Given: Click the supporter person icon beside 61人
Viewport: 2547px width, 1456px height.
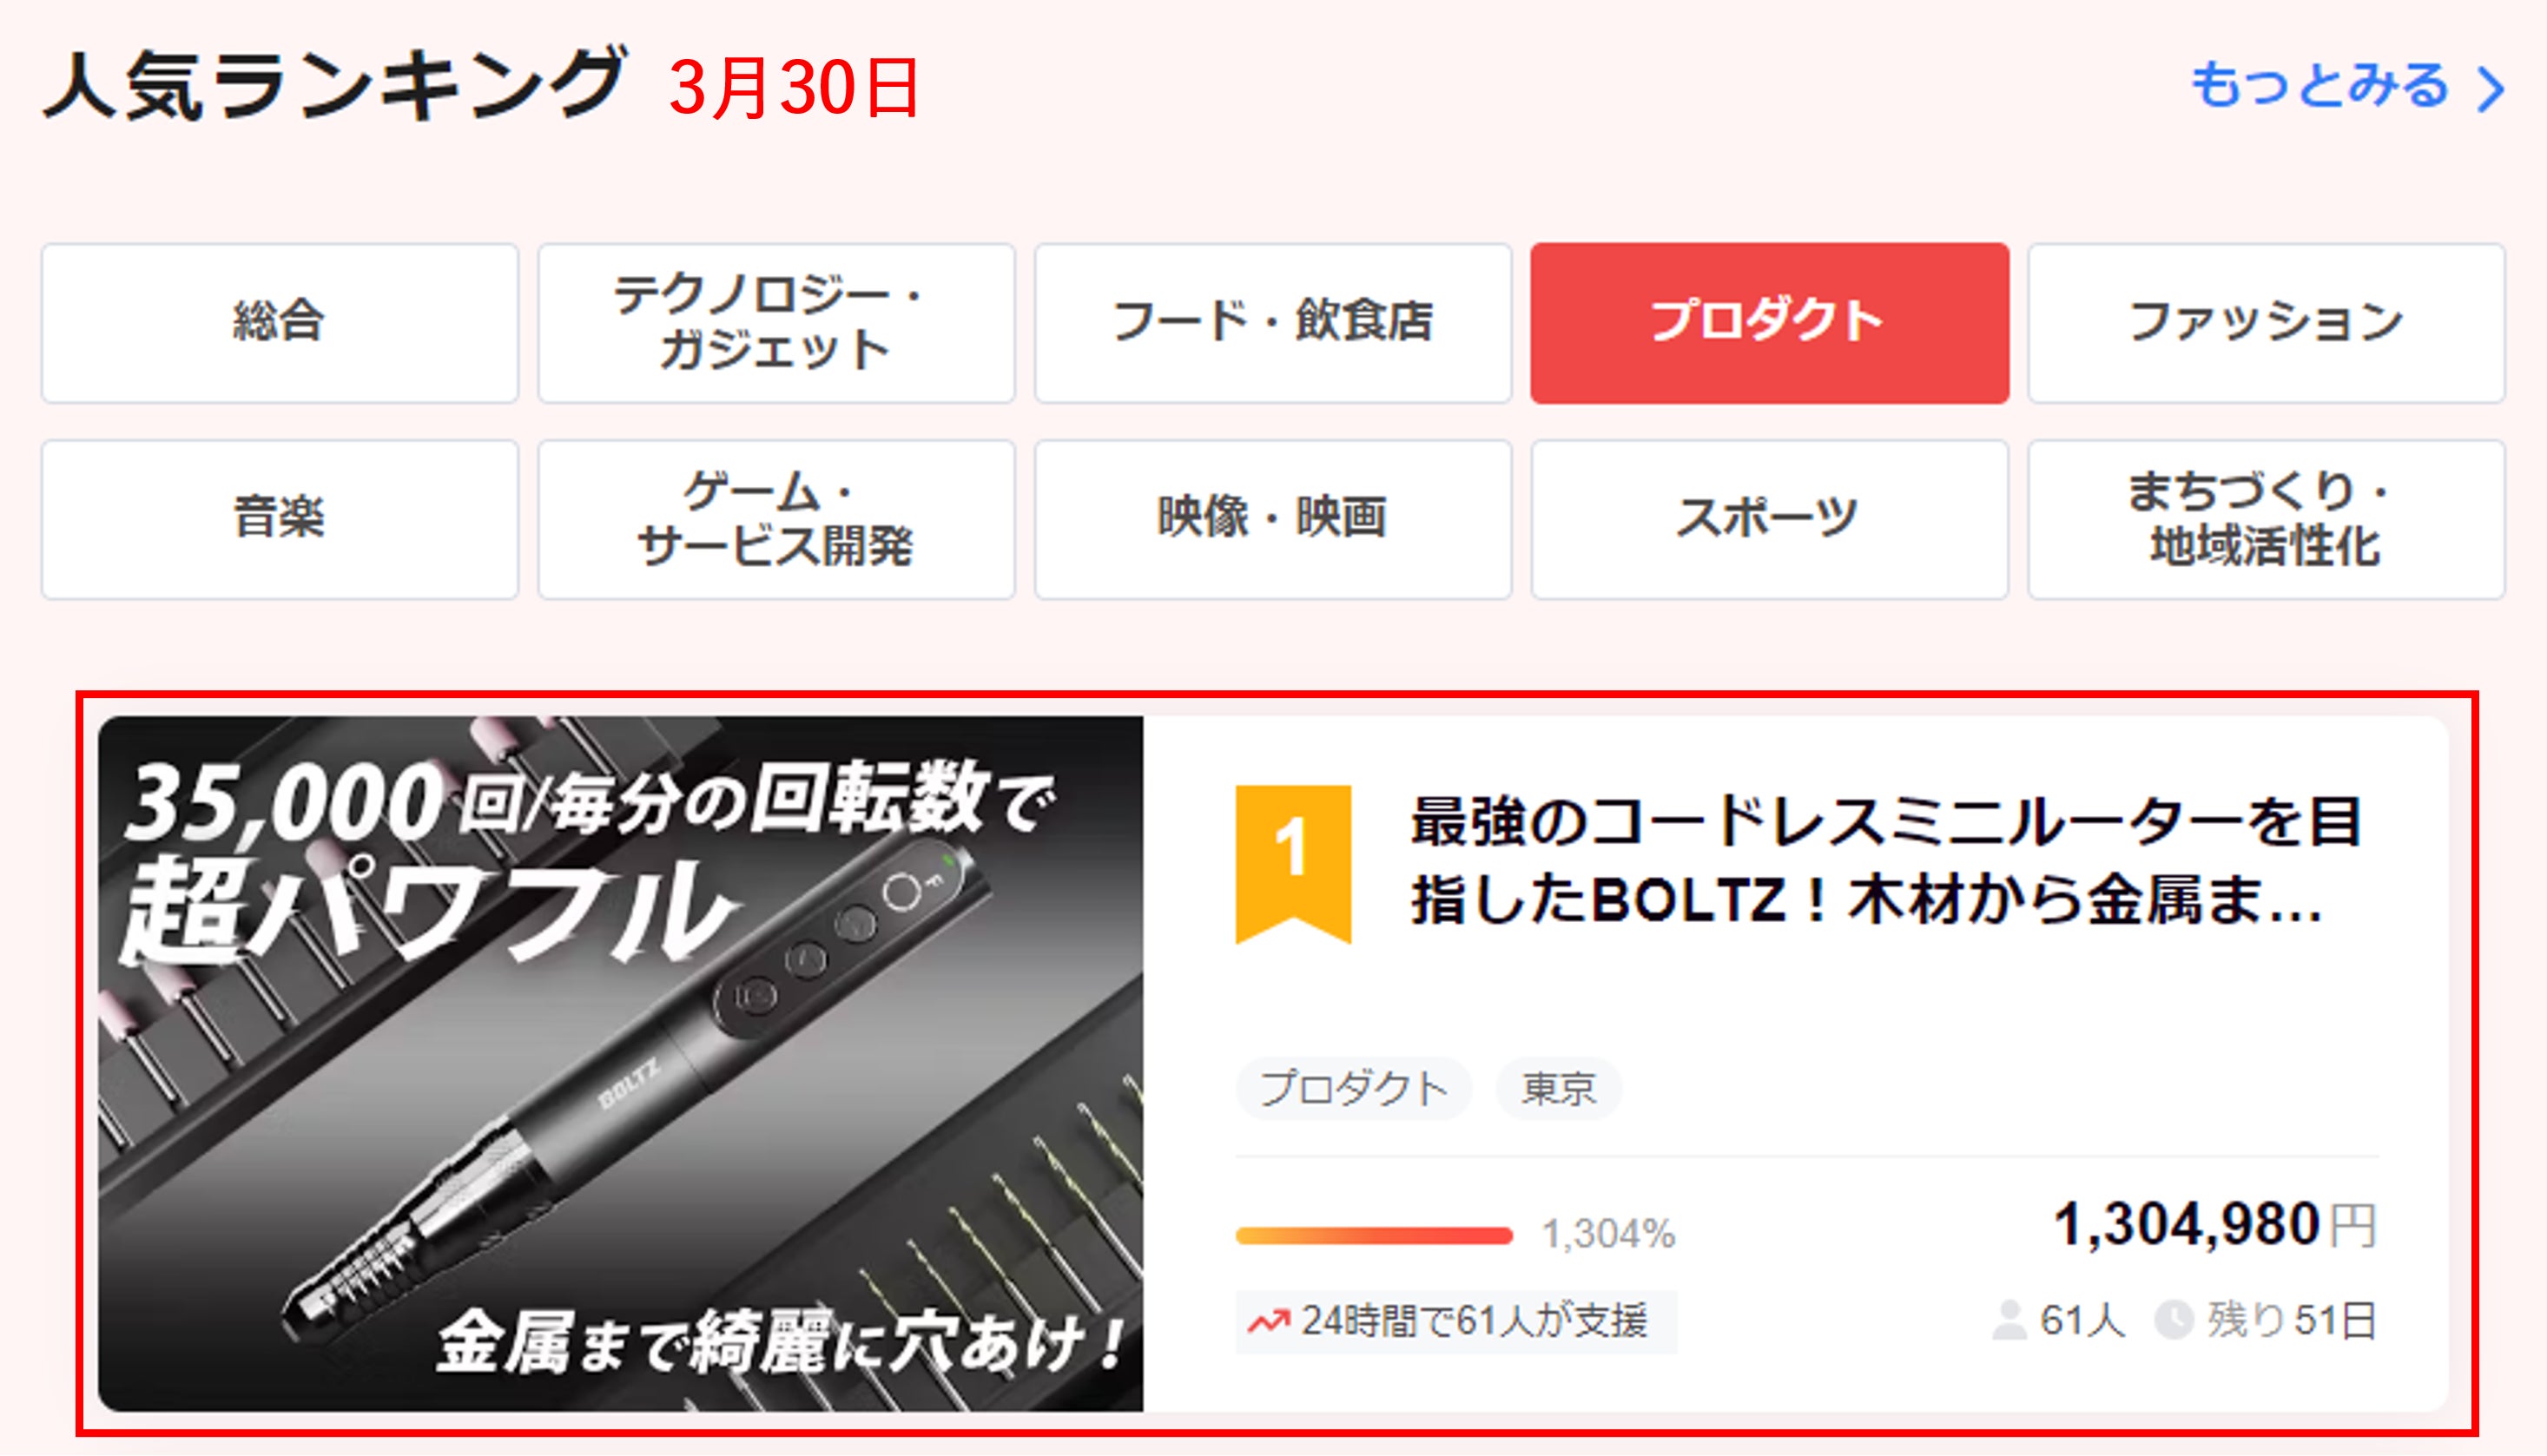Looking at the screenshot, I should 2009,1320.
